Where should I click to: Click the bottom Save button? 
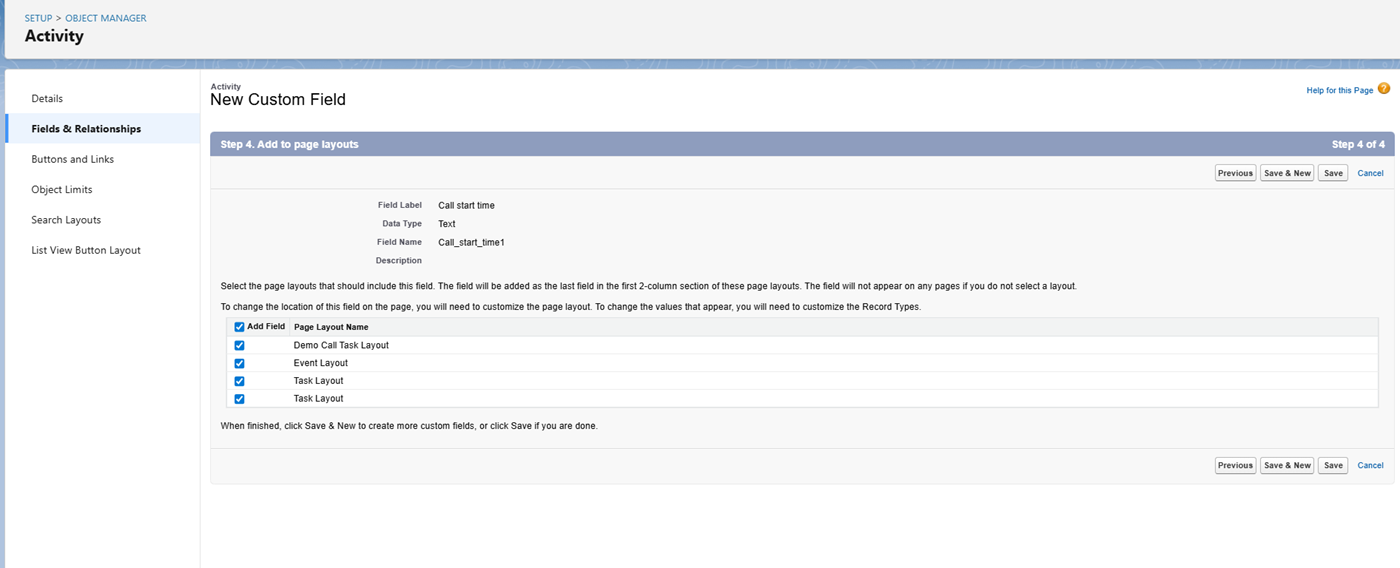1333,465
